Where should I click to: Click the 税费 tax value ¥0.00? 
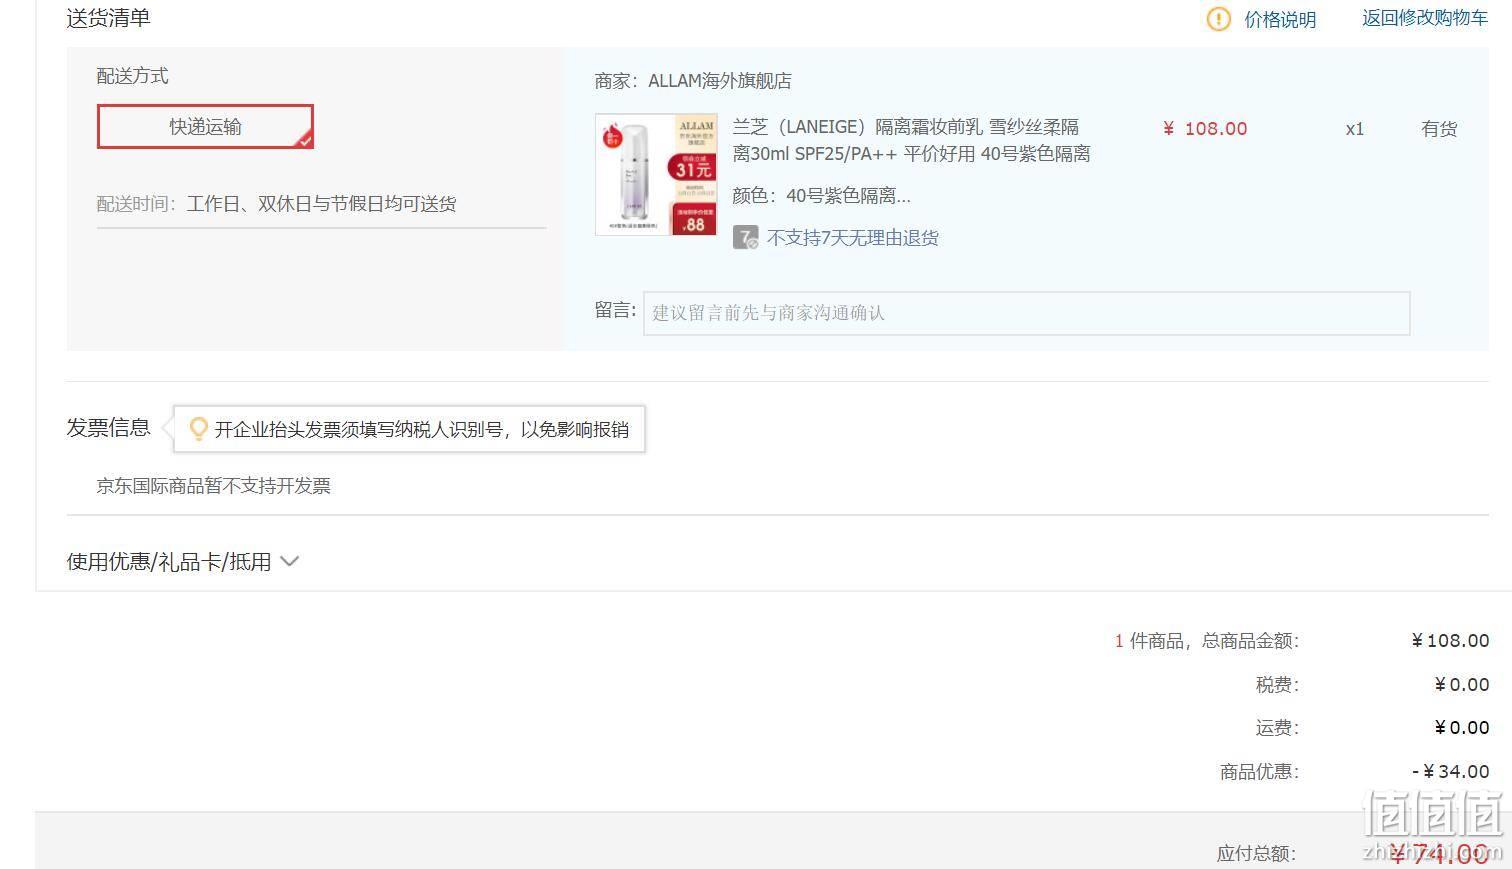[x=1462, y=685]
